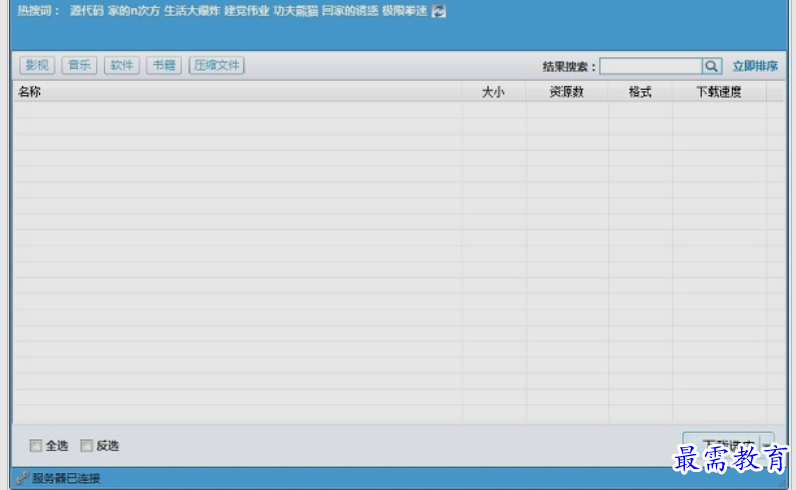Viewport: 796px width, 490px height.
Task: Filter results by 压缩文件
Action: pyautogui.click(x=217, y=65)
